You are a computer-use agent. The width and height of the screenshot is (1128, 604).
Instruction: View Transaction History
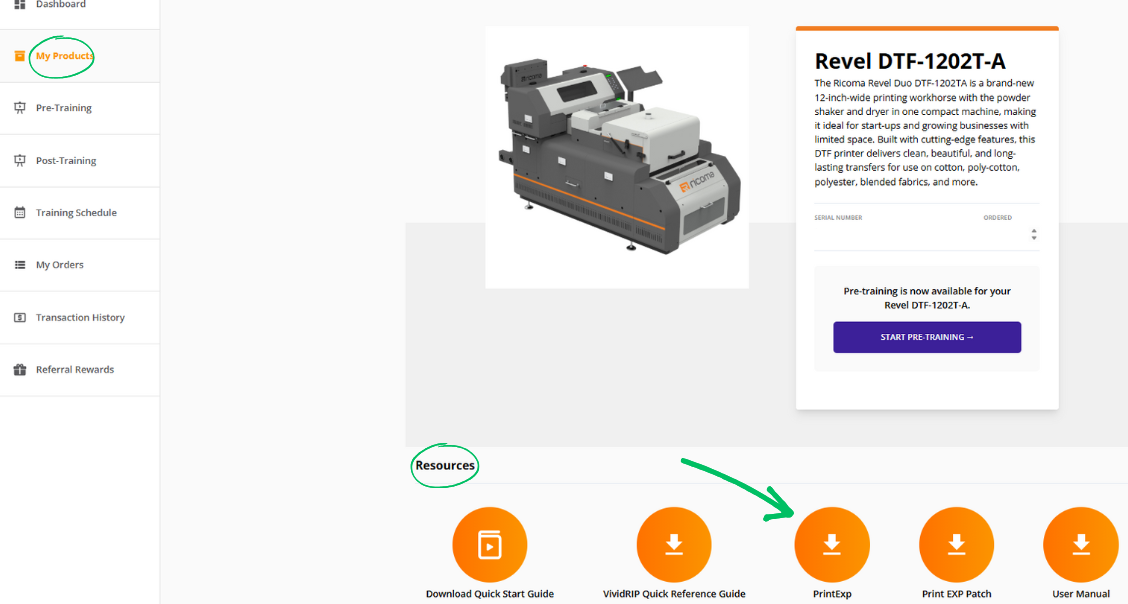[79, 317]
